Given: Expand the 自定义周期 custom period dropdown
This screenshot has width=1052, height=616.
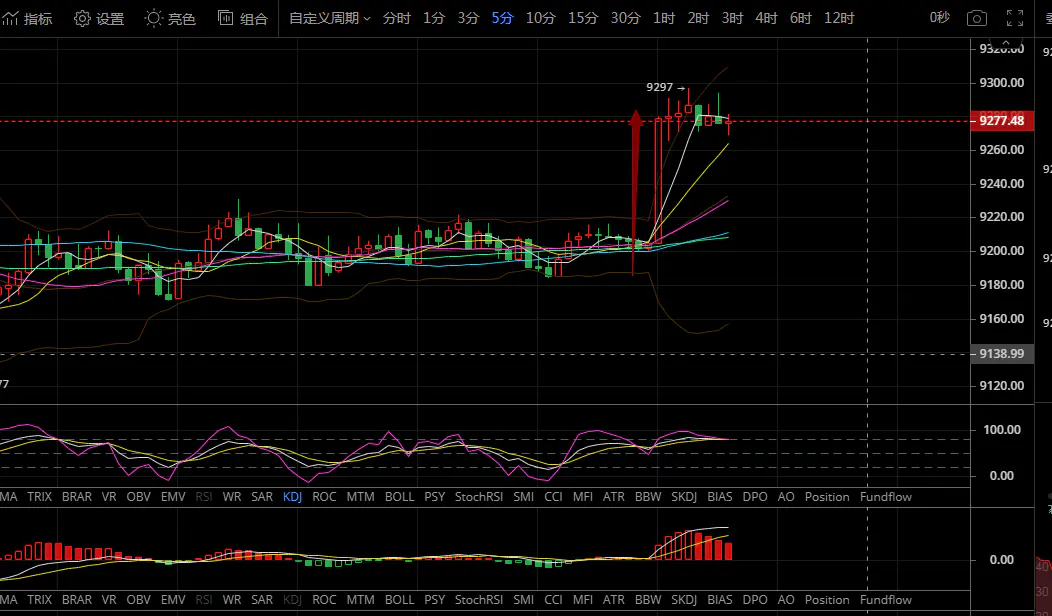Looking at the screenshot, I should pos(329,19).
